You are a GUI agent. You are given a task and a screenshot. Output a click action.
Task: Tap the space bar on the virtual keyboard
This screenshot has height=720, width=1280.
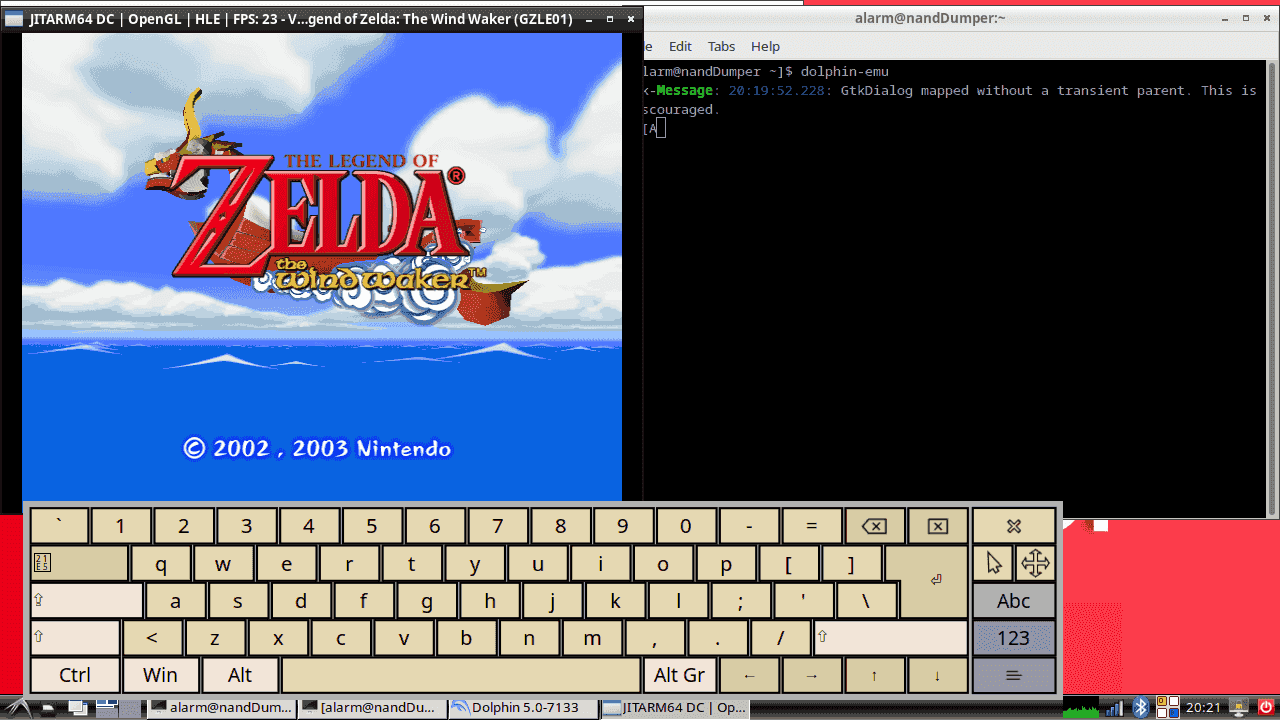coord(461,675)
